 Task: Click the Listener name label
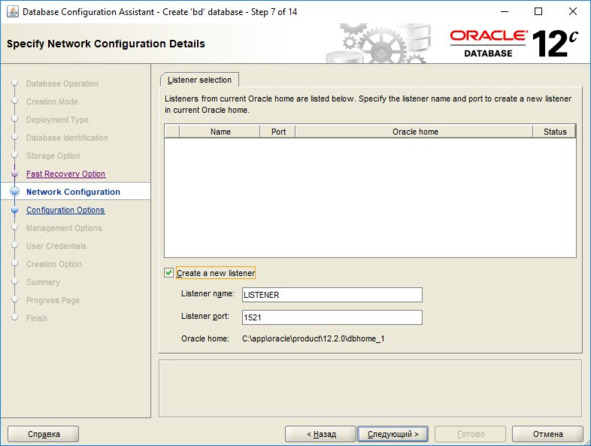[208, 294]
